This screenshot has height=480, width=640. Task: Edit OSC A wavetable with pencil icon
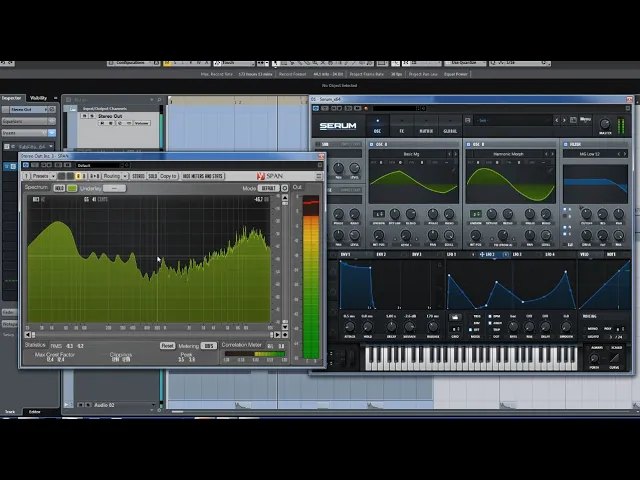pyautogui.click(x=453, y=169)
